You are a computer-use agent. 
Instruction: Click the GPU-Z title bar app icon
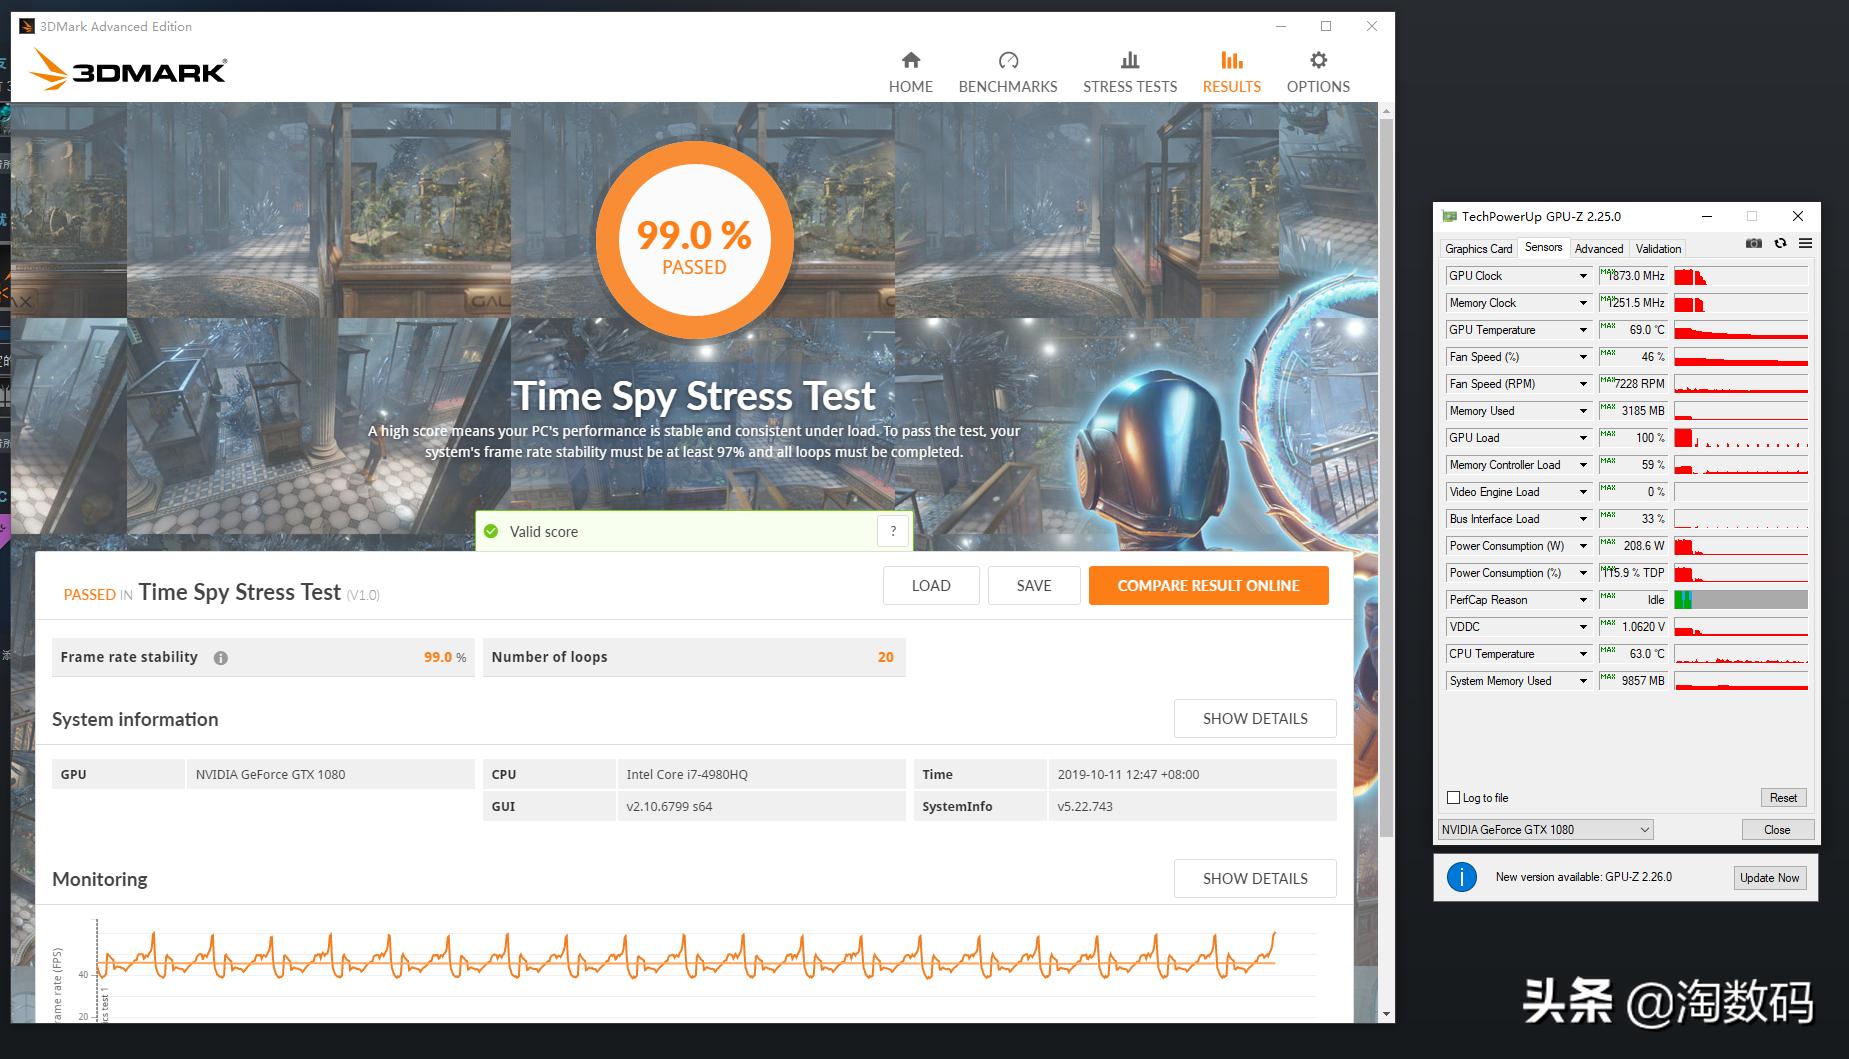point(1449,216)
